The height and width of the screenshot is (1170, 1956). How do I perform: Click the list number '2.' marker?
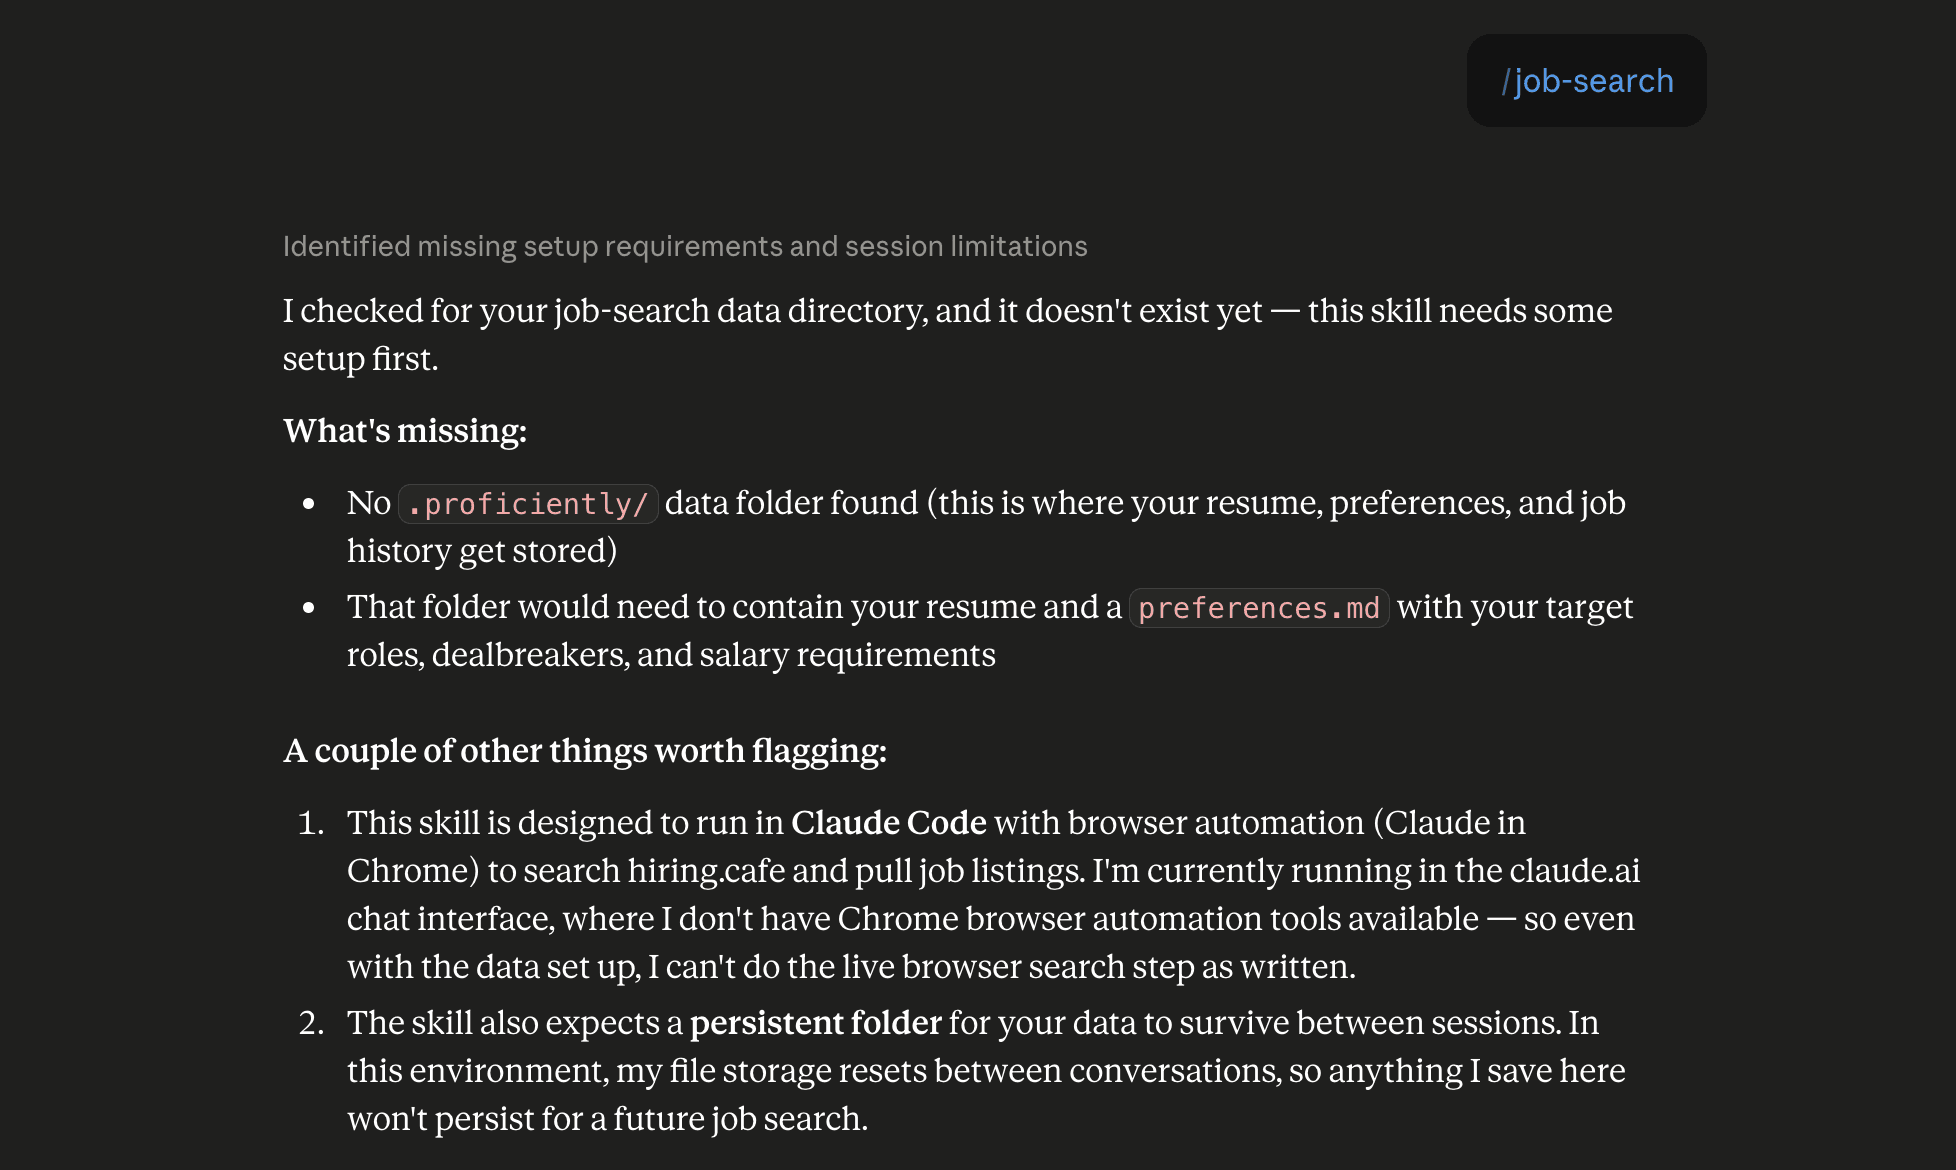click(x=311, y=1023)
